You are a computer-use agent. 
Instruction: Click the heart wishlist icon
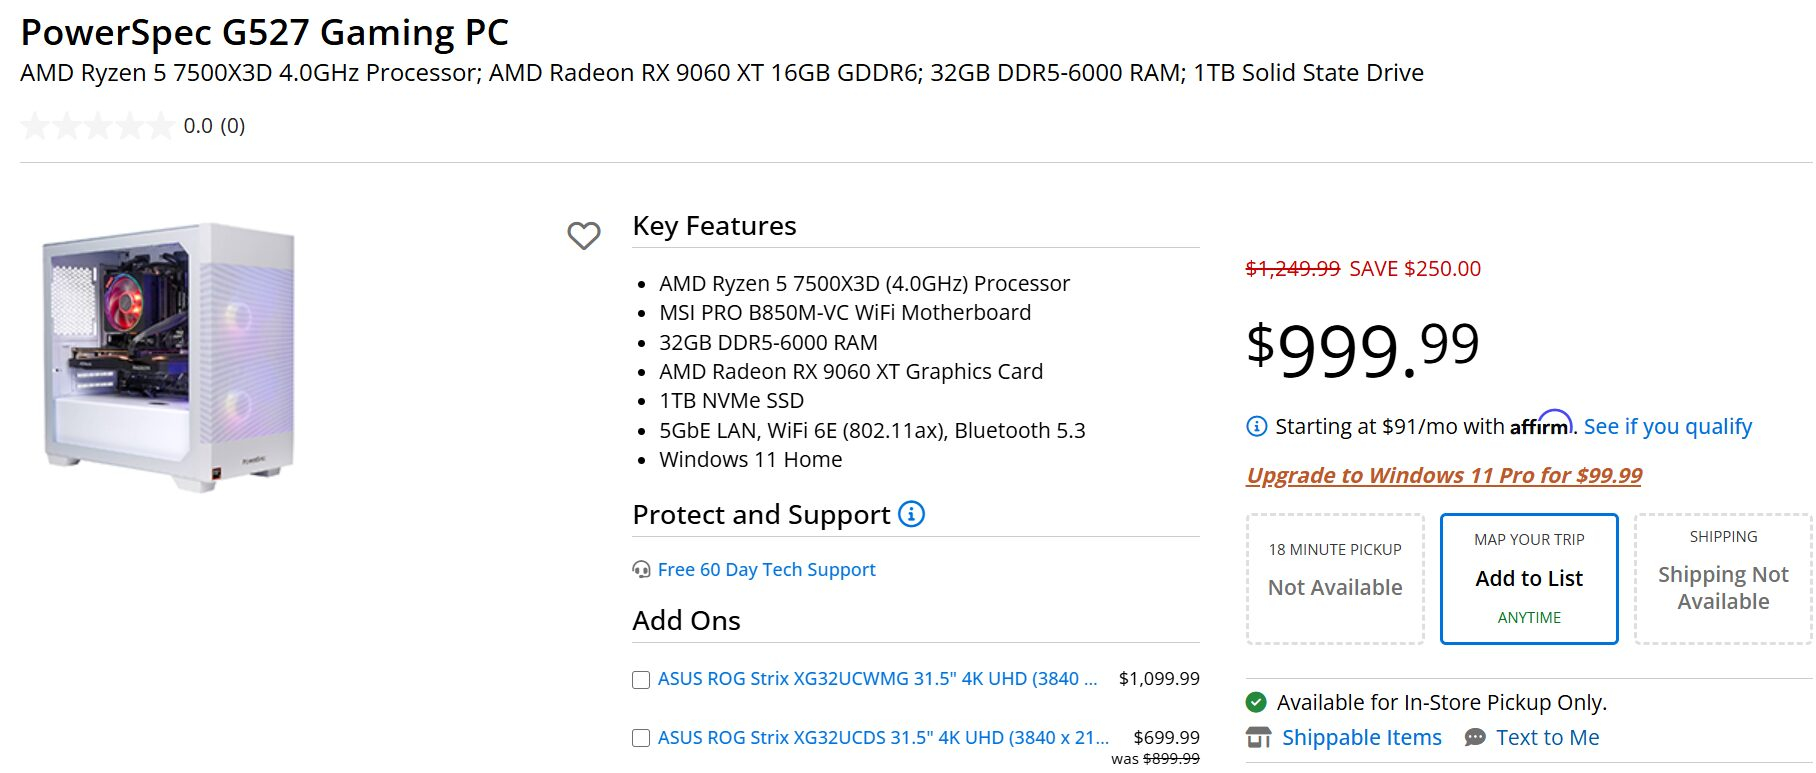pos(584,235)
